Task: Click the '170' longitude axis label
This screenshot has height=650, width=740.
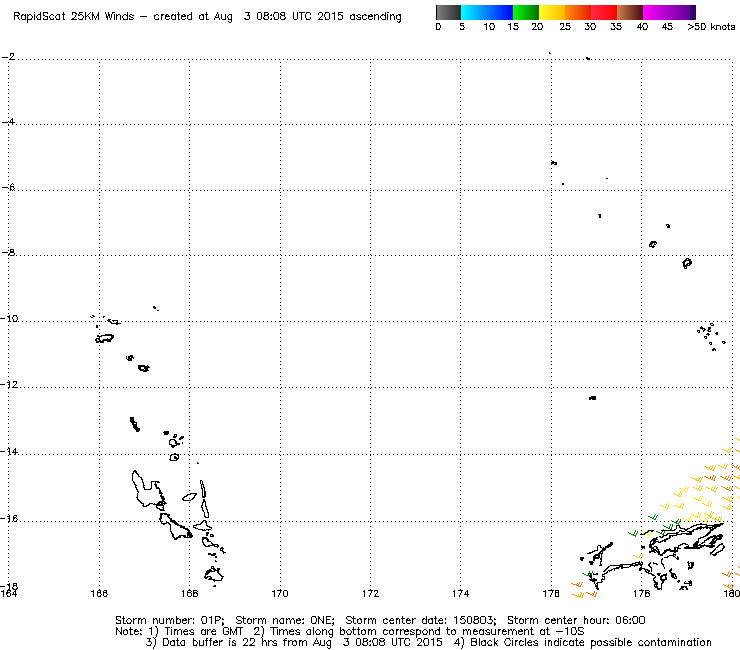Action: [x=280, y=593]
